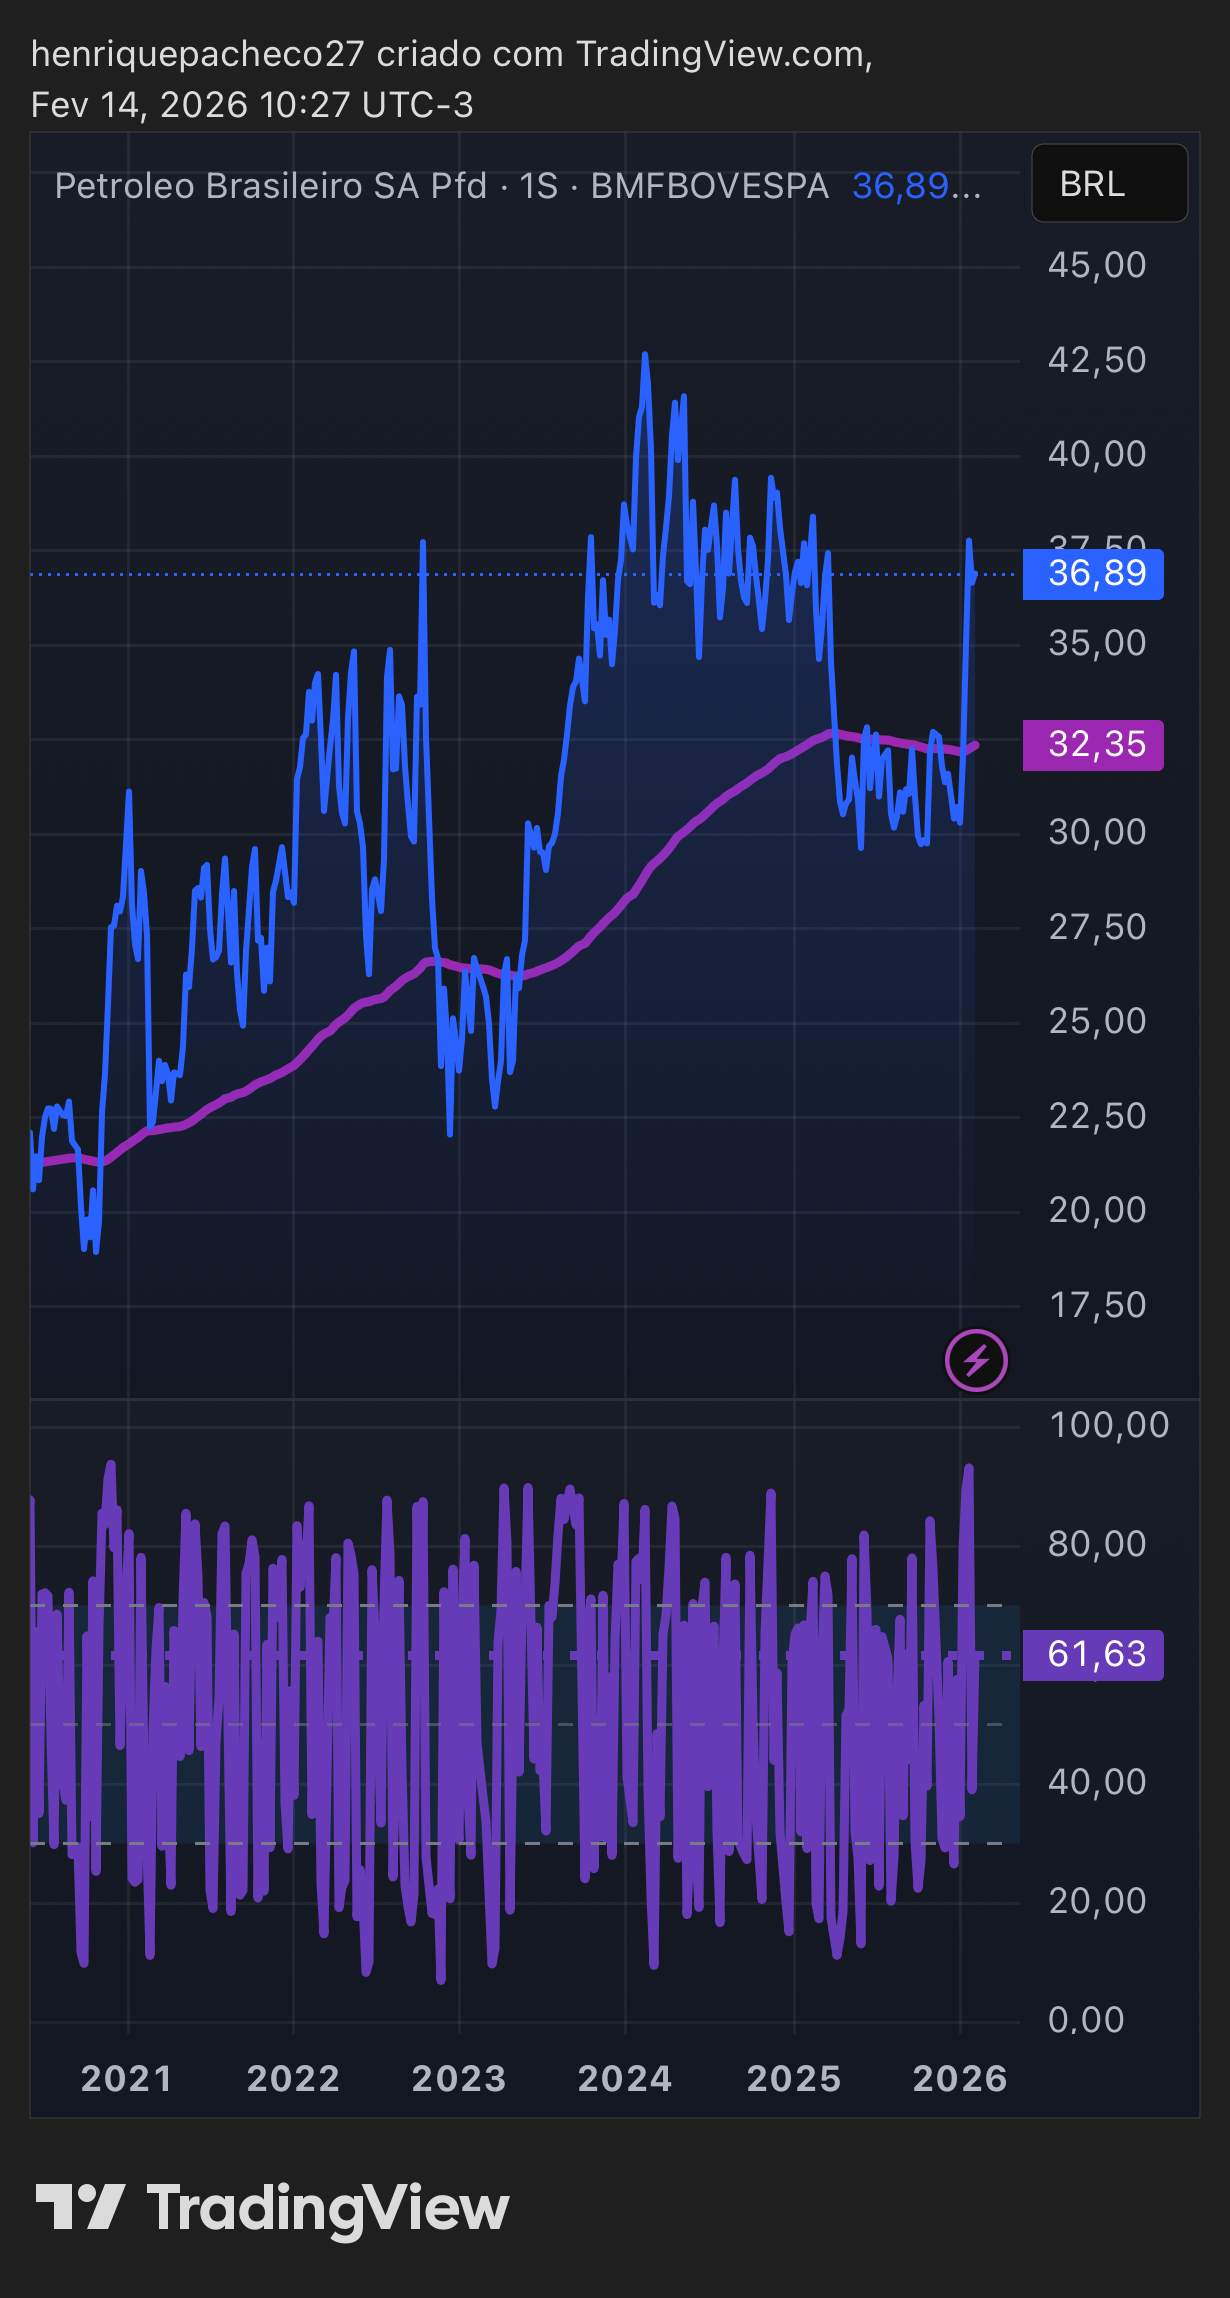Open the BRL currency selector
The width and height of the screenshot is (1230, 2298).
click(1109, 183)
